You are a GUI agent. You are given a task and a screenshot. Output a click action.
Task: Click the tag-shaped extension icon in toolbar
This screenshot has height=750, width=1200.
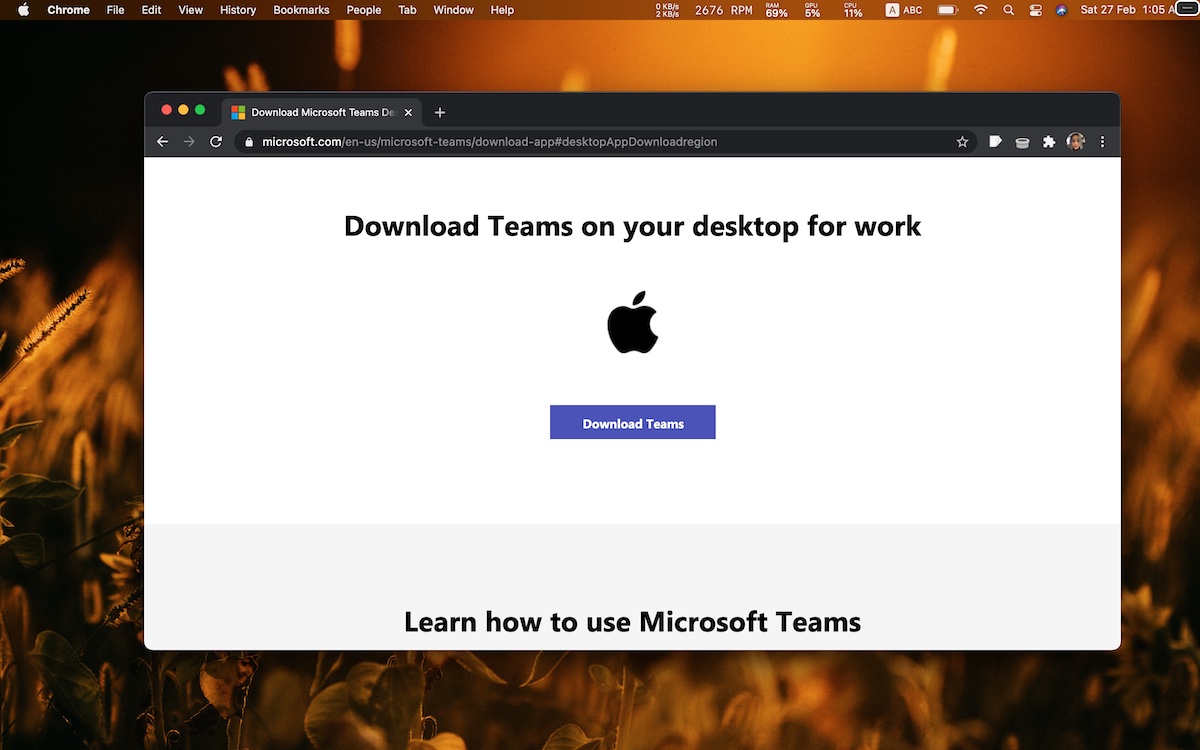point(995,142)
